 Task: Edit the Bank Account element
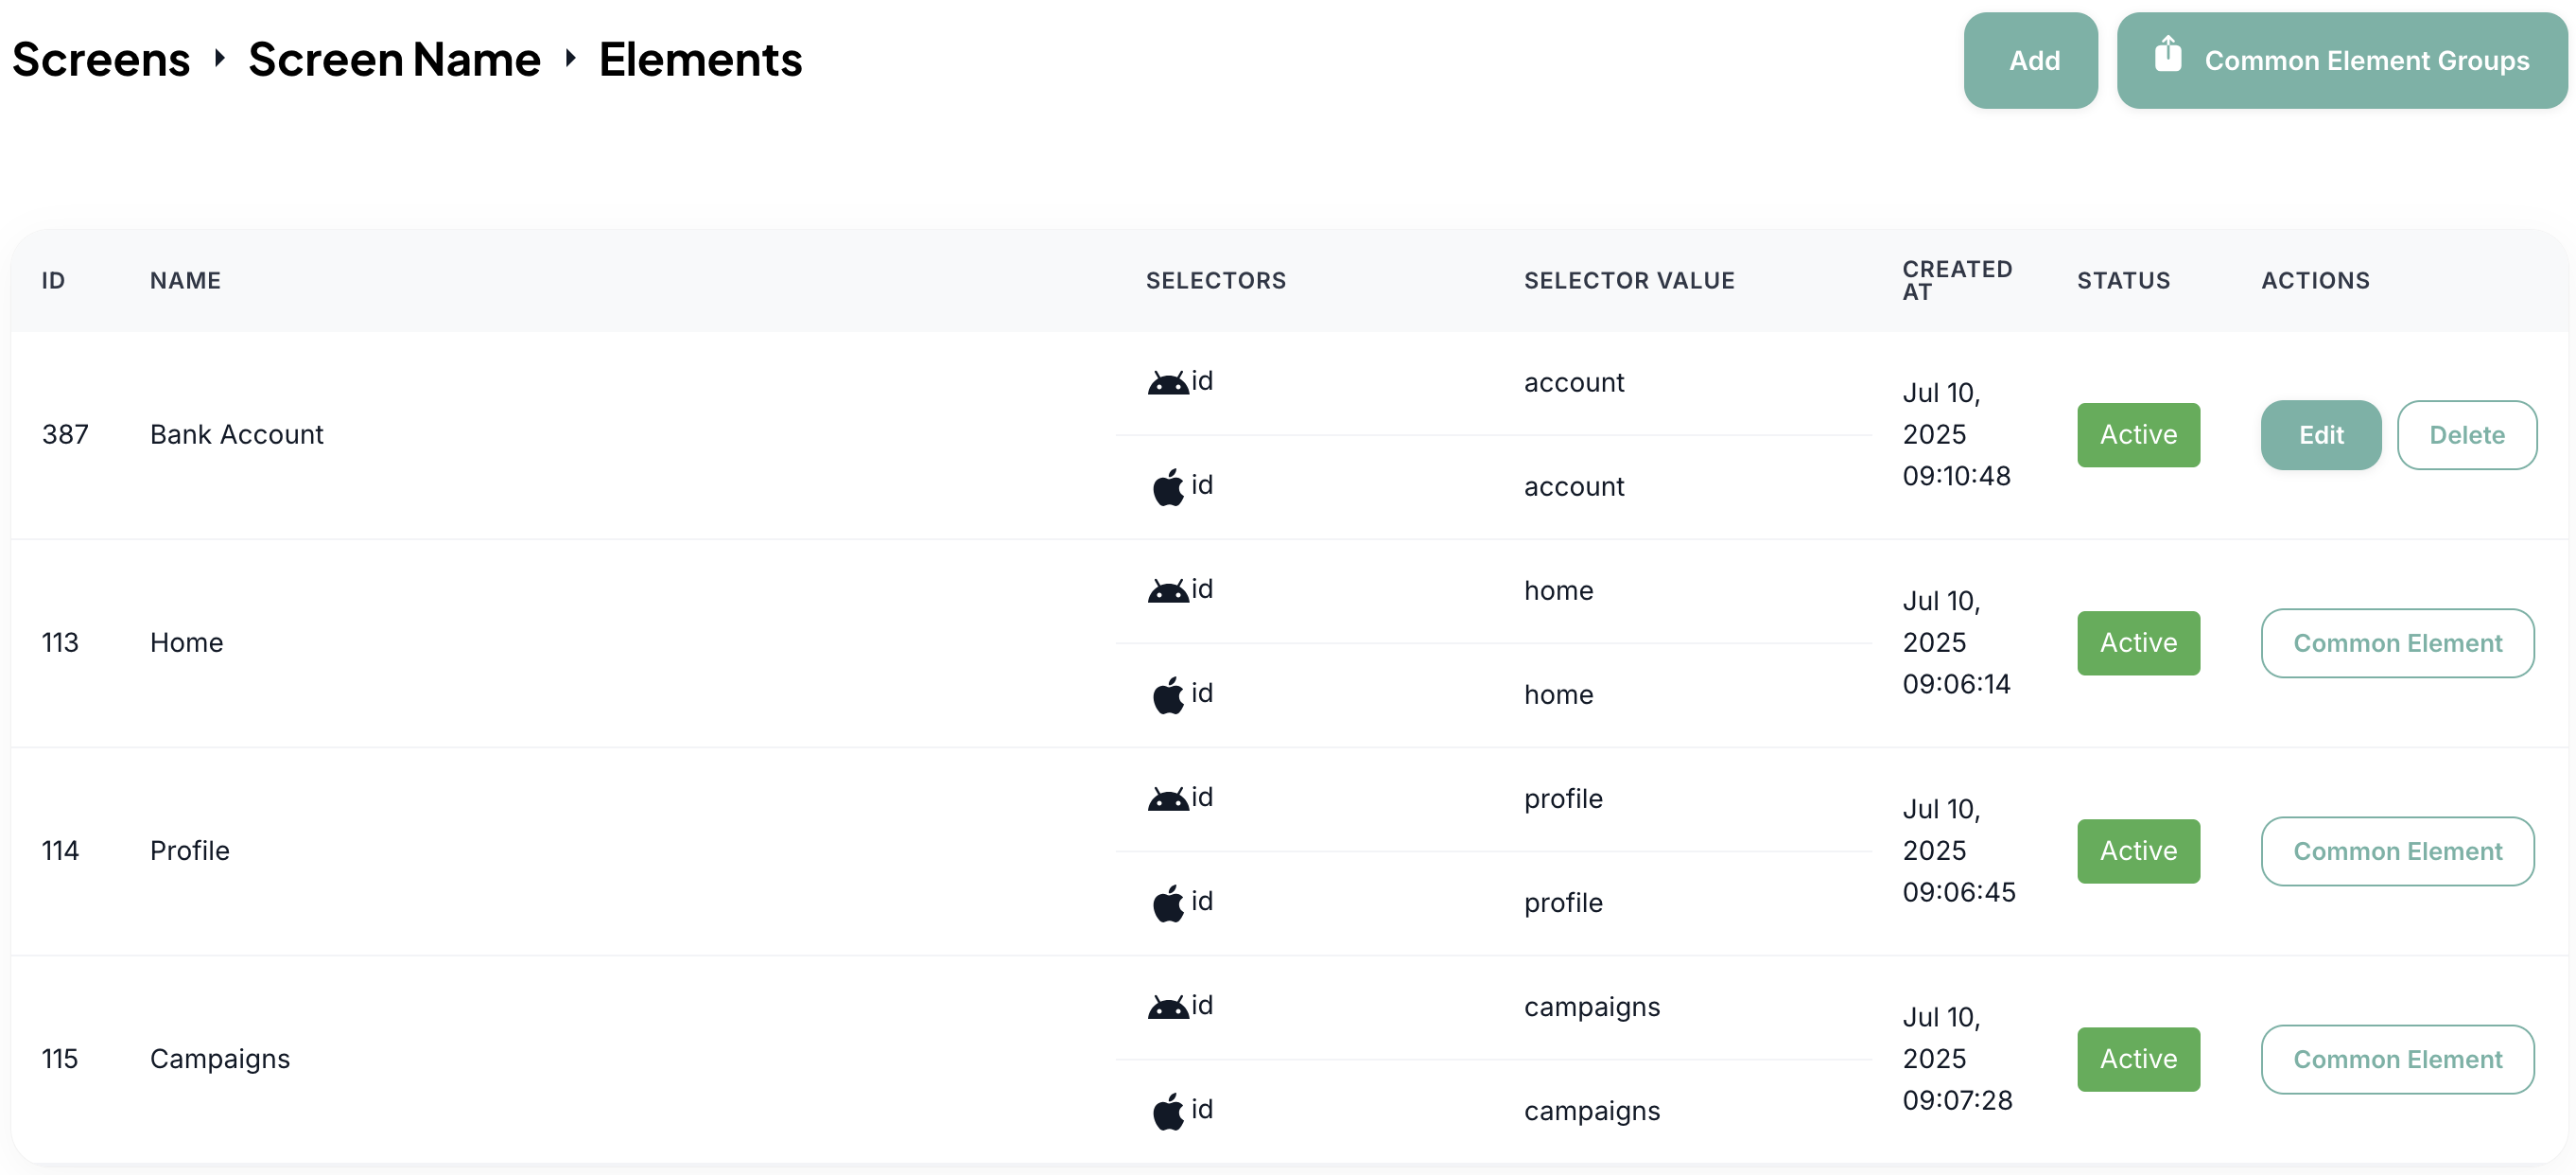[x=2320, y=435]
